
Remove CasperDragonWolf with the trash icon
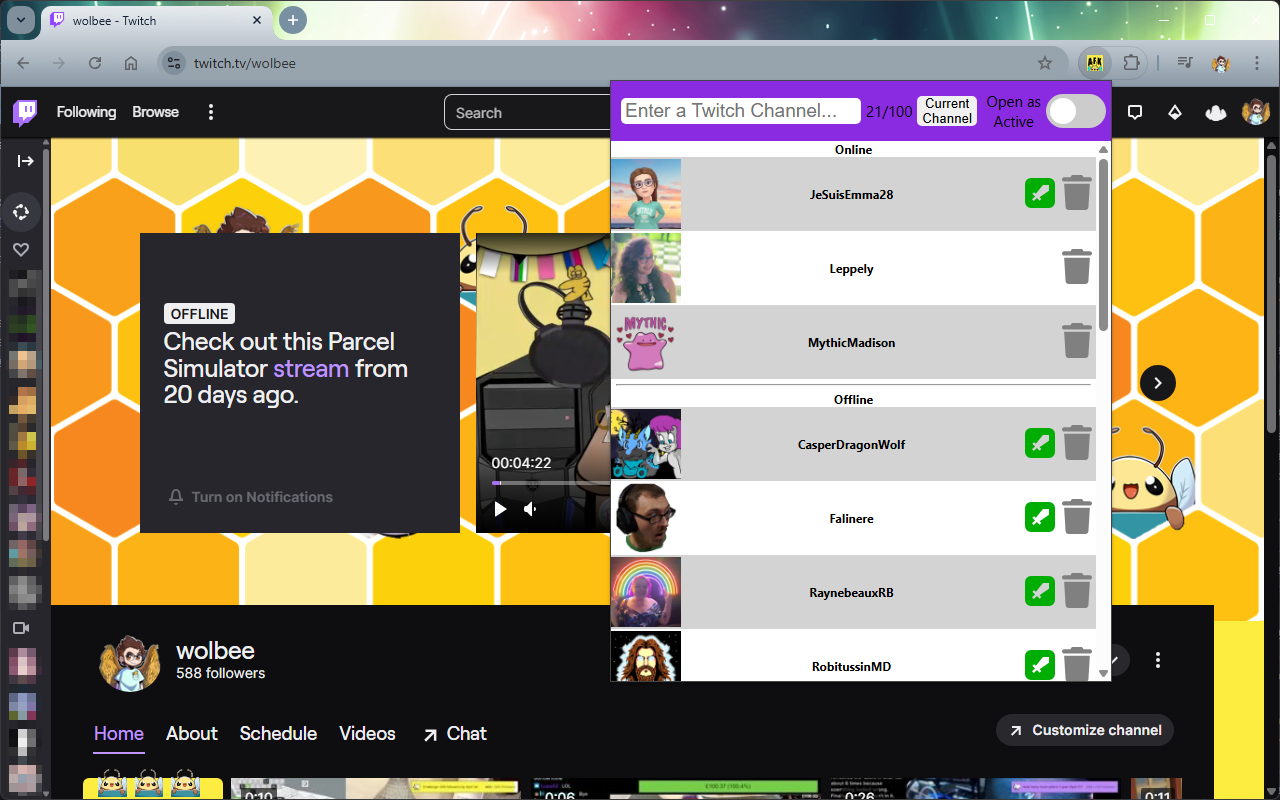pos(1077,443)
